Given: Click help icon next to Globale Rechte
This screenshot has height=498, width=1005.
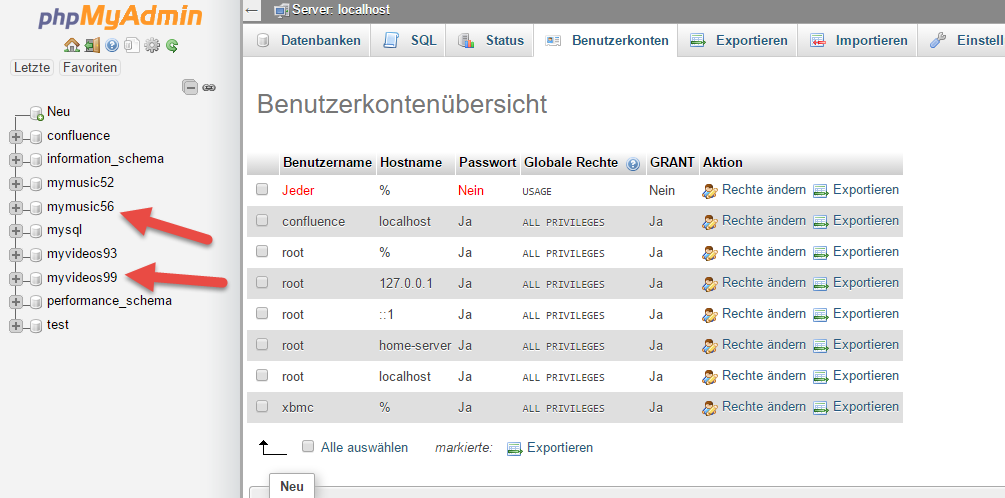Looking at the screenshot, I should click(633, 164).
